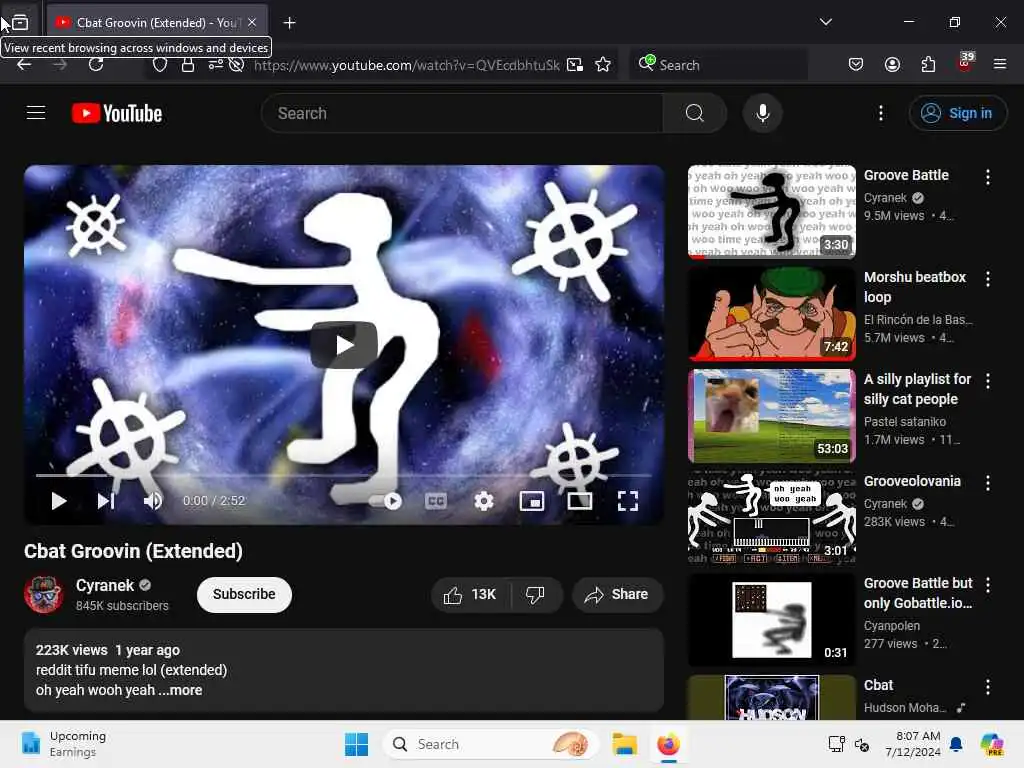Open Firefox account icon
The width and height of the screenshot is (1024, 768).
[x=892, y=65]
